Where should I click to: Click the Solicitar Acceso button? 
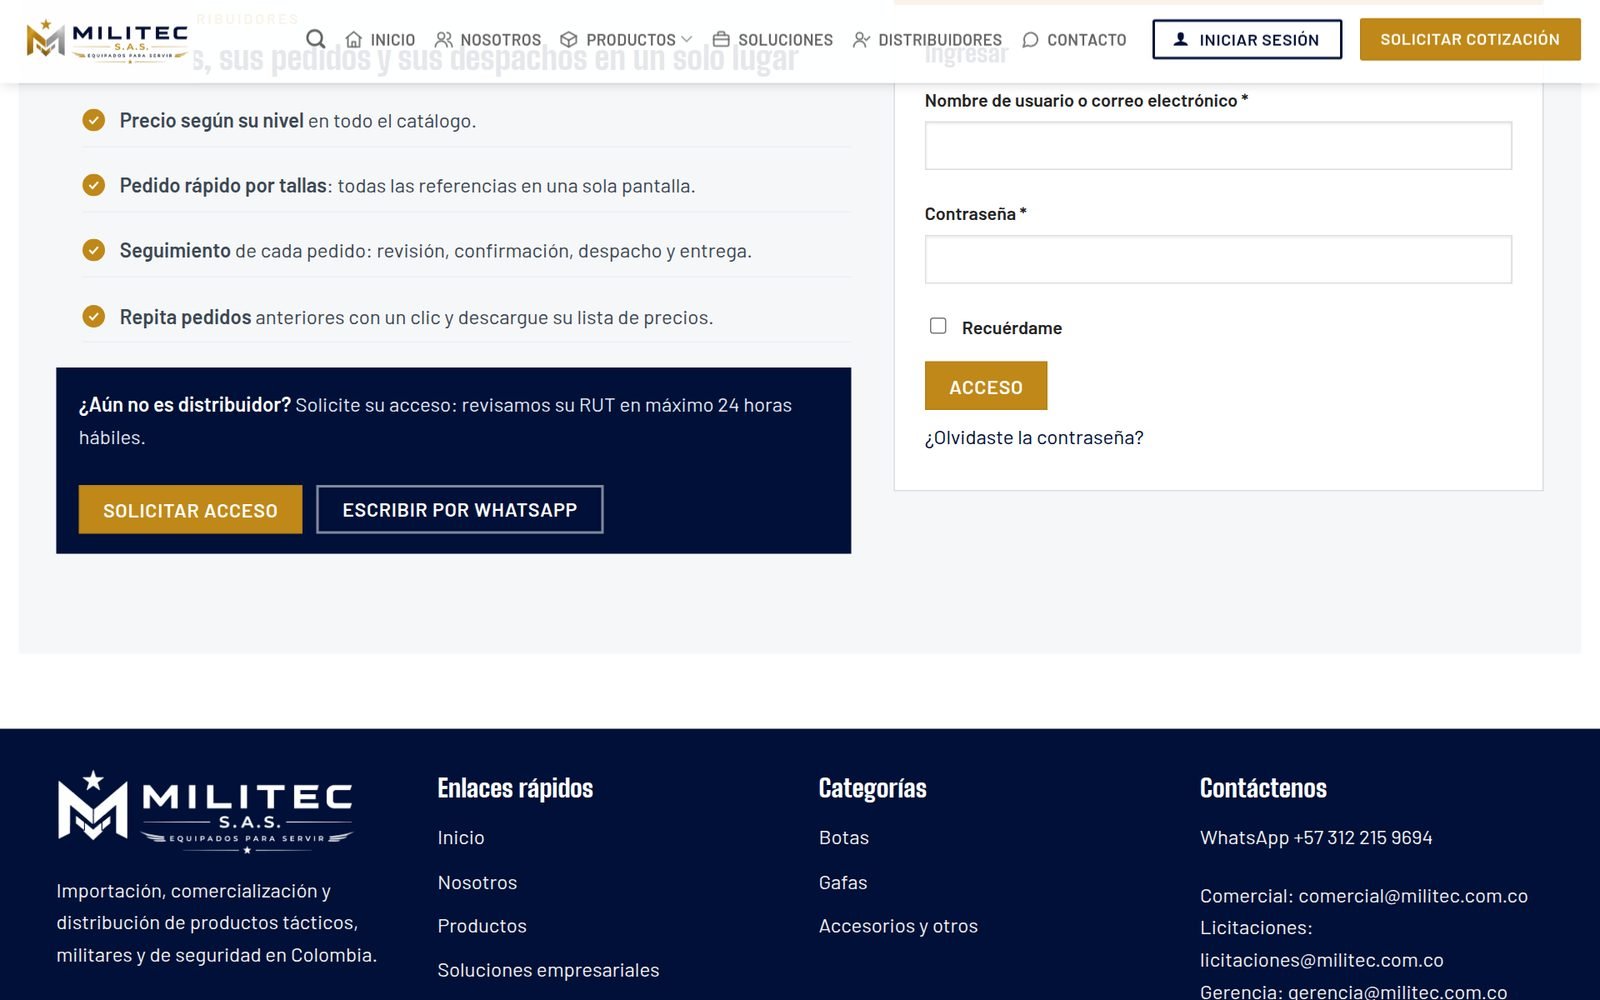[190, 510]
